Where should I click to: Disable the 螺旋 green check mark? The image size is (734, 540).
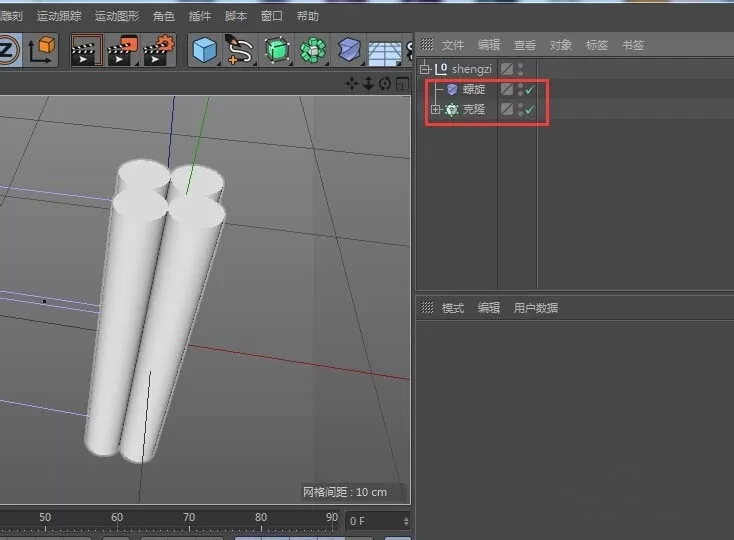point(529,89)
